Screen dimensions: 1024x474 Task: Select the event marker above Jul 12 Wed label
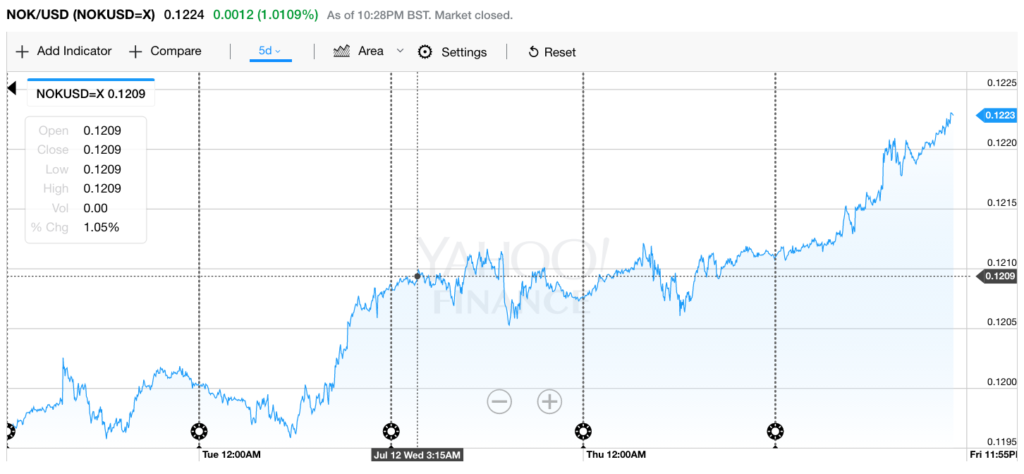(390, 431)
